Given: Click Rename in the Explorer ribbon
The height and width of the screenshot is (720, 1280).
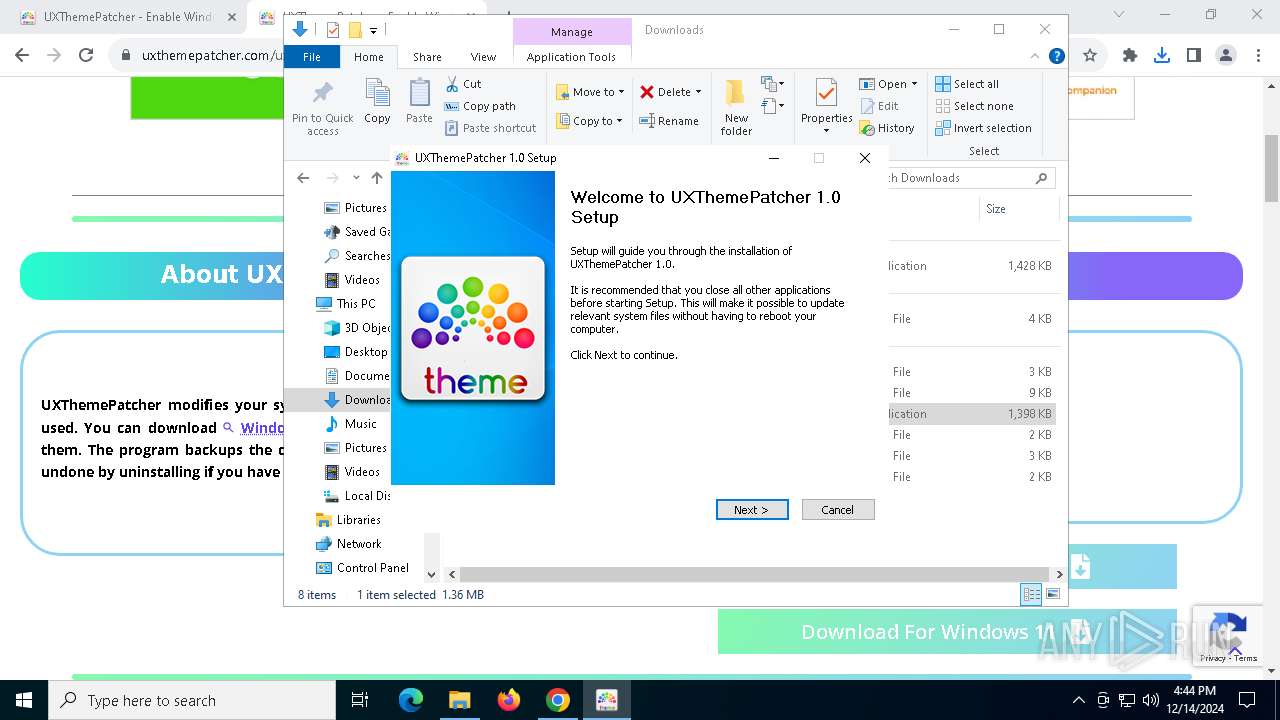Looking at the screenshot, I should coord(669,121).
